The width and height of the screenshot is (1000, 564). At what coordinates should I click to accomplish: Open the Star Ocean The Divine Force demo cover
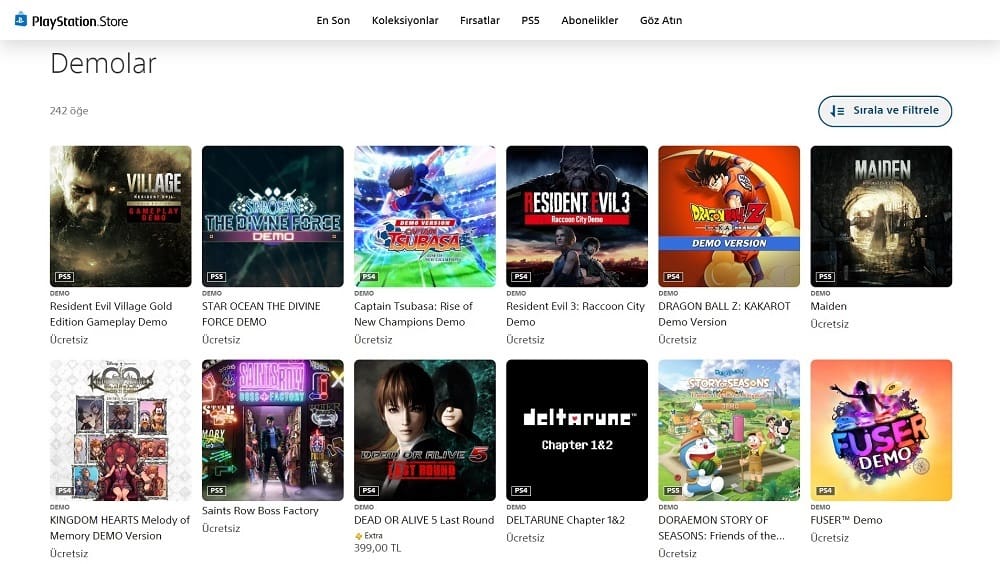(x=272, y=216)
